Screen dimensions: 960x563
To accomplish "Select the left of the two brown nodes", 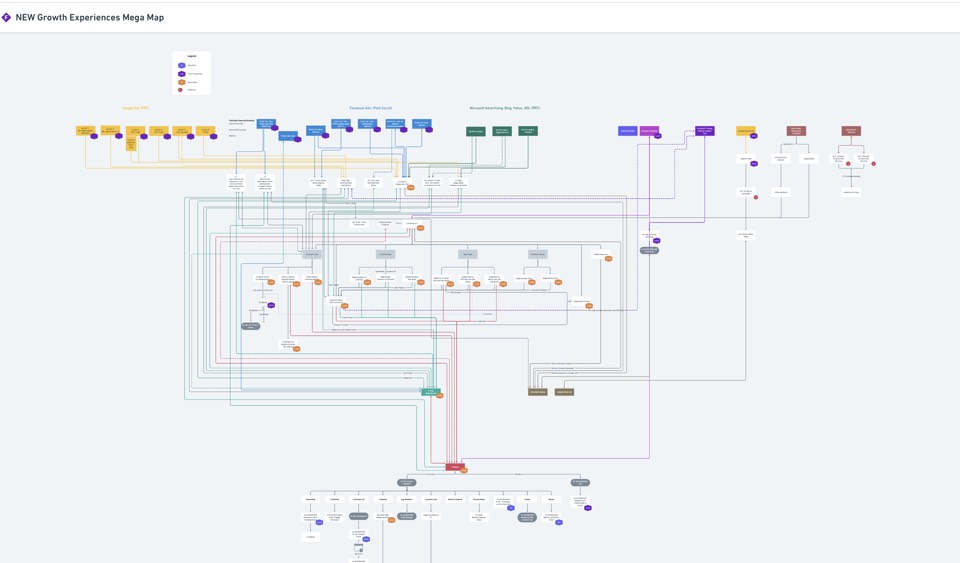I will click(x=538, y=392).
